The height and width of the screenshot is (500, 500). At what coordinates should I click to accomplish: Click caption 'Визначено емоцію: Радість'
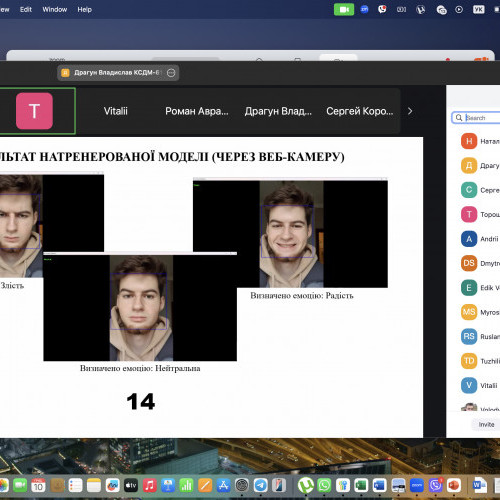pos(302,295)
